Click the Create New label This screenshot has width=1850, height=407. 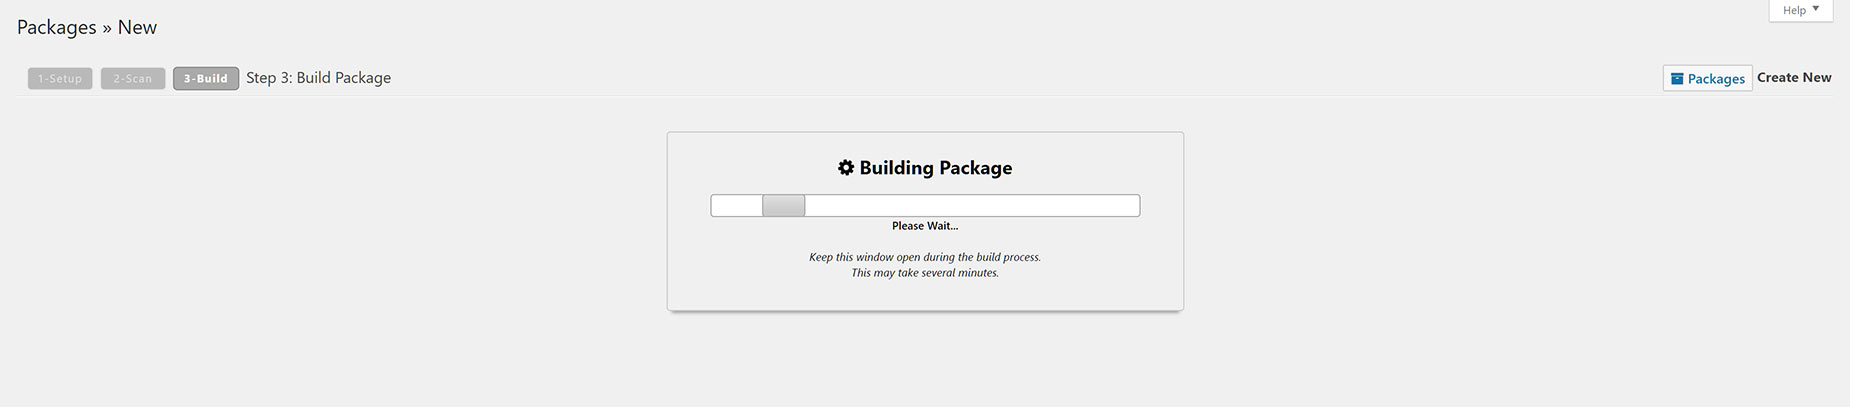point(1794,77)
